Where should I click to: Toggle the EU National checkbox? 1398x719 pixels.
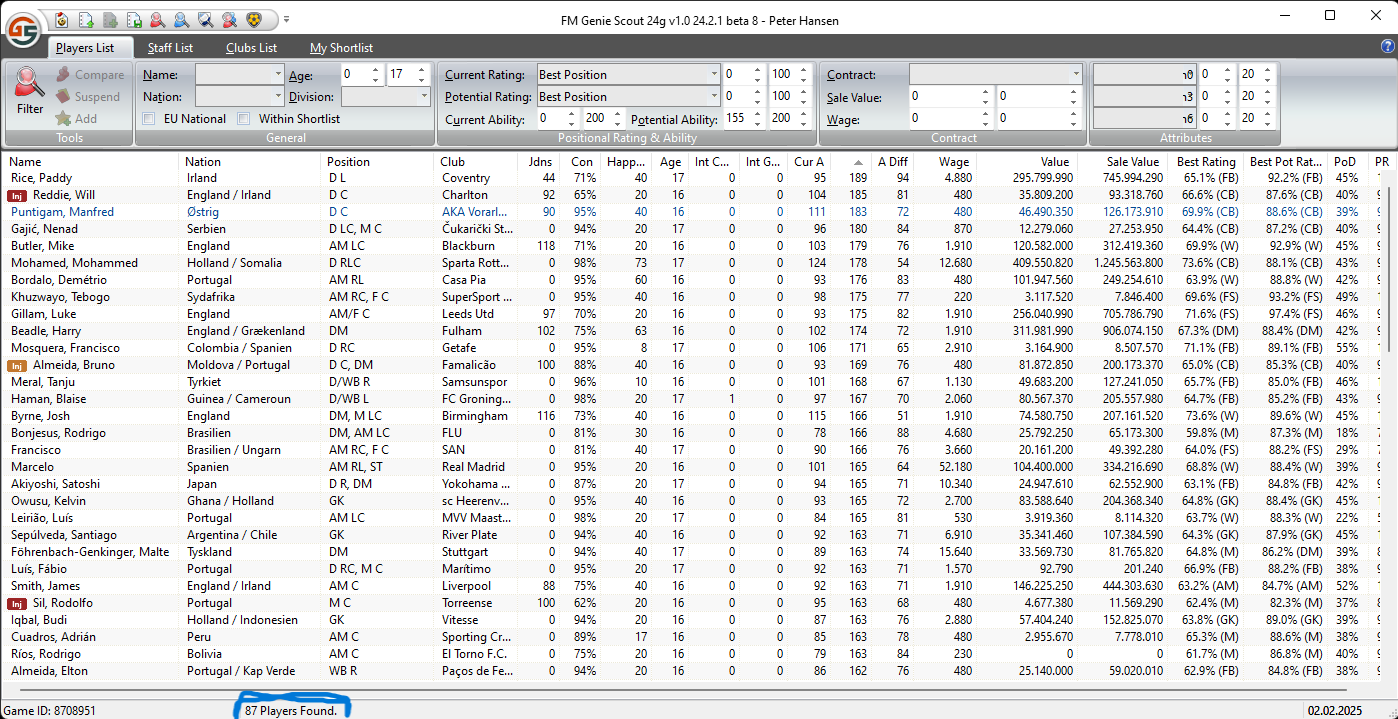click(148, 119)
